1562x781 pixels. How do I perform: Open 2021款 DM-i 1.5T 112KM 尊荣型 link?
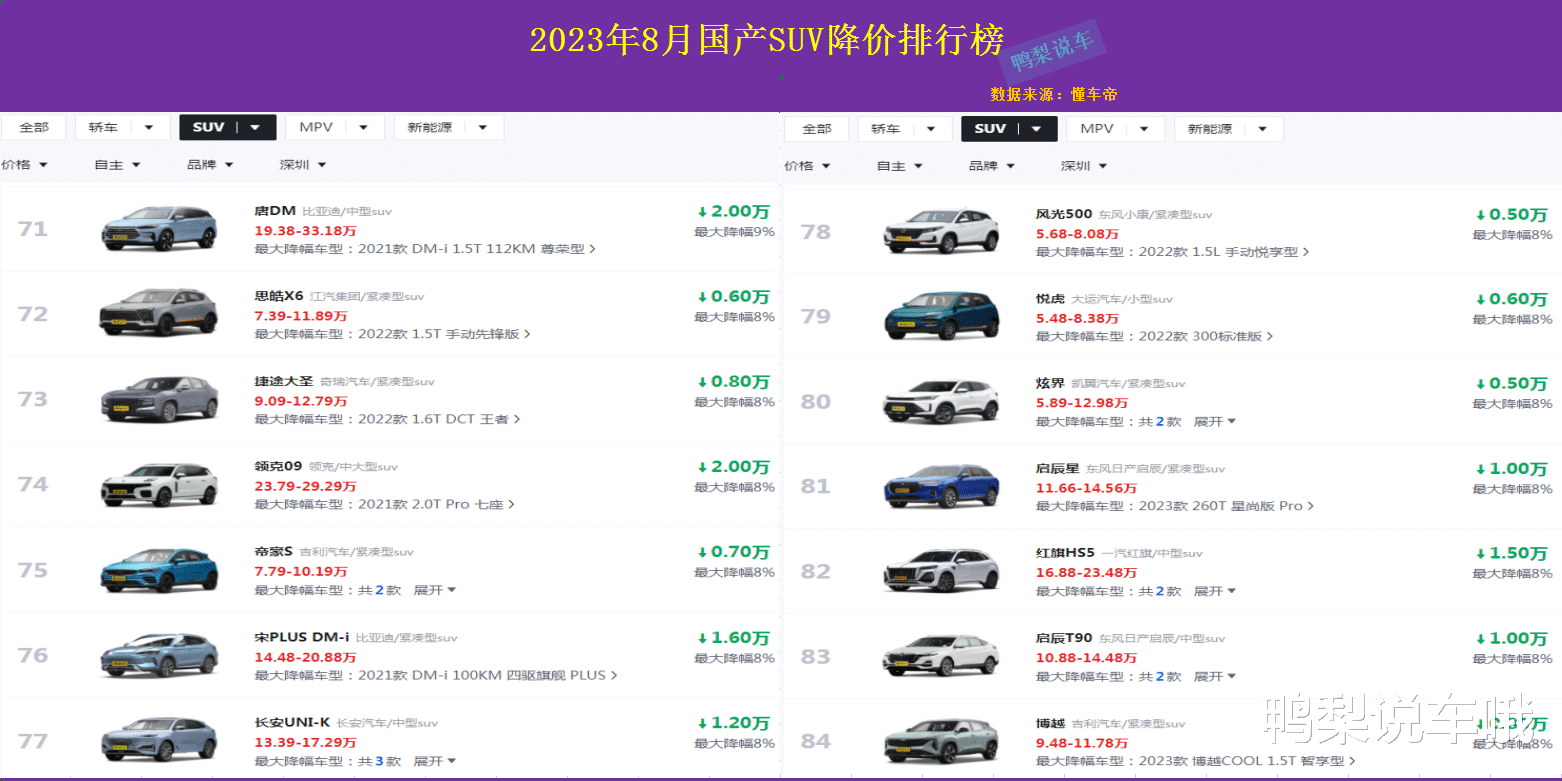point(477,249)
